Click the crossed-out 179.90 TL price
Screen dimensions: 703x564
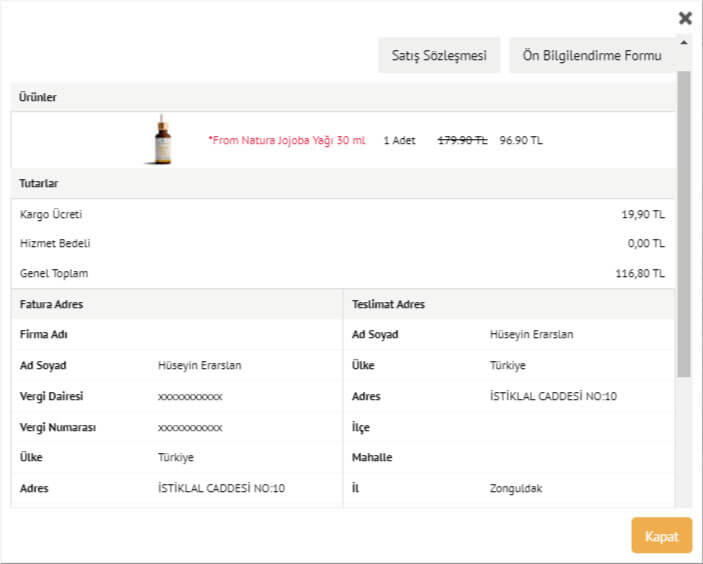pyautogui.click(x=462, y=141)
